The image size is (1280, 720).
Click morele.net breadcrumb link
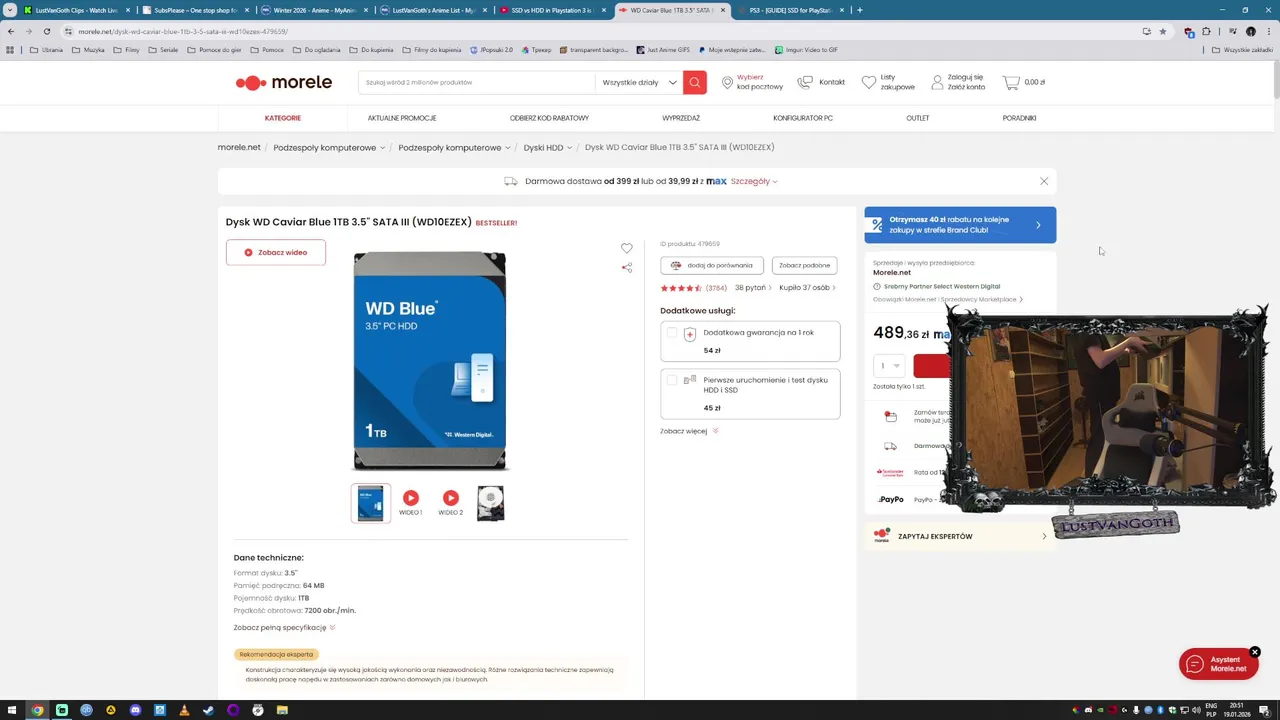(x=239, y=148)
